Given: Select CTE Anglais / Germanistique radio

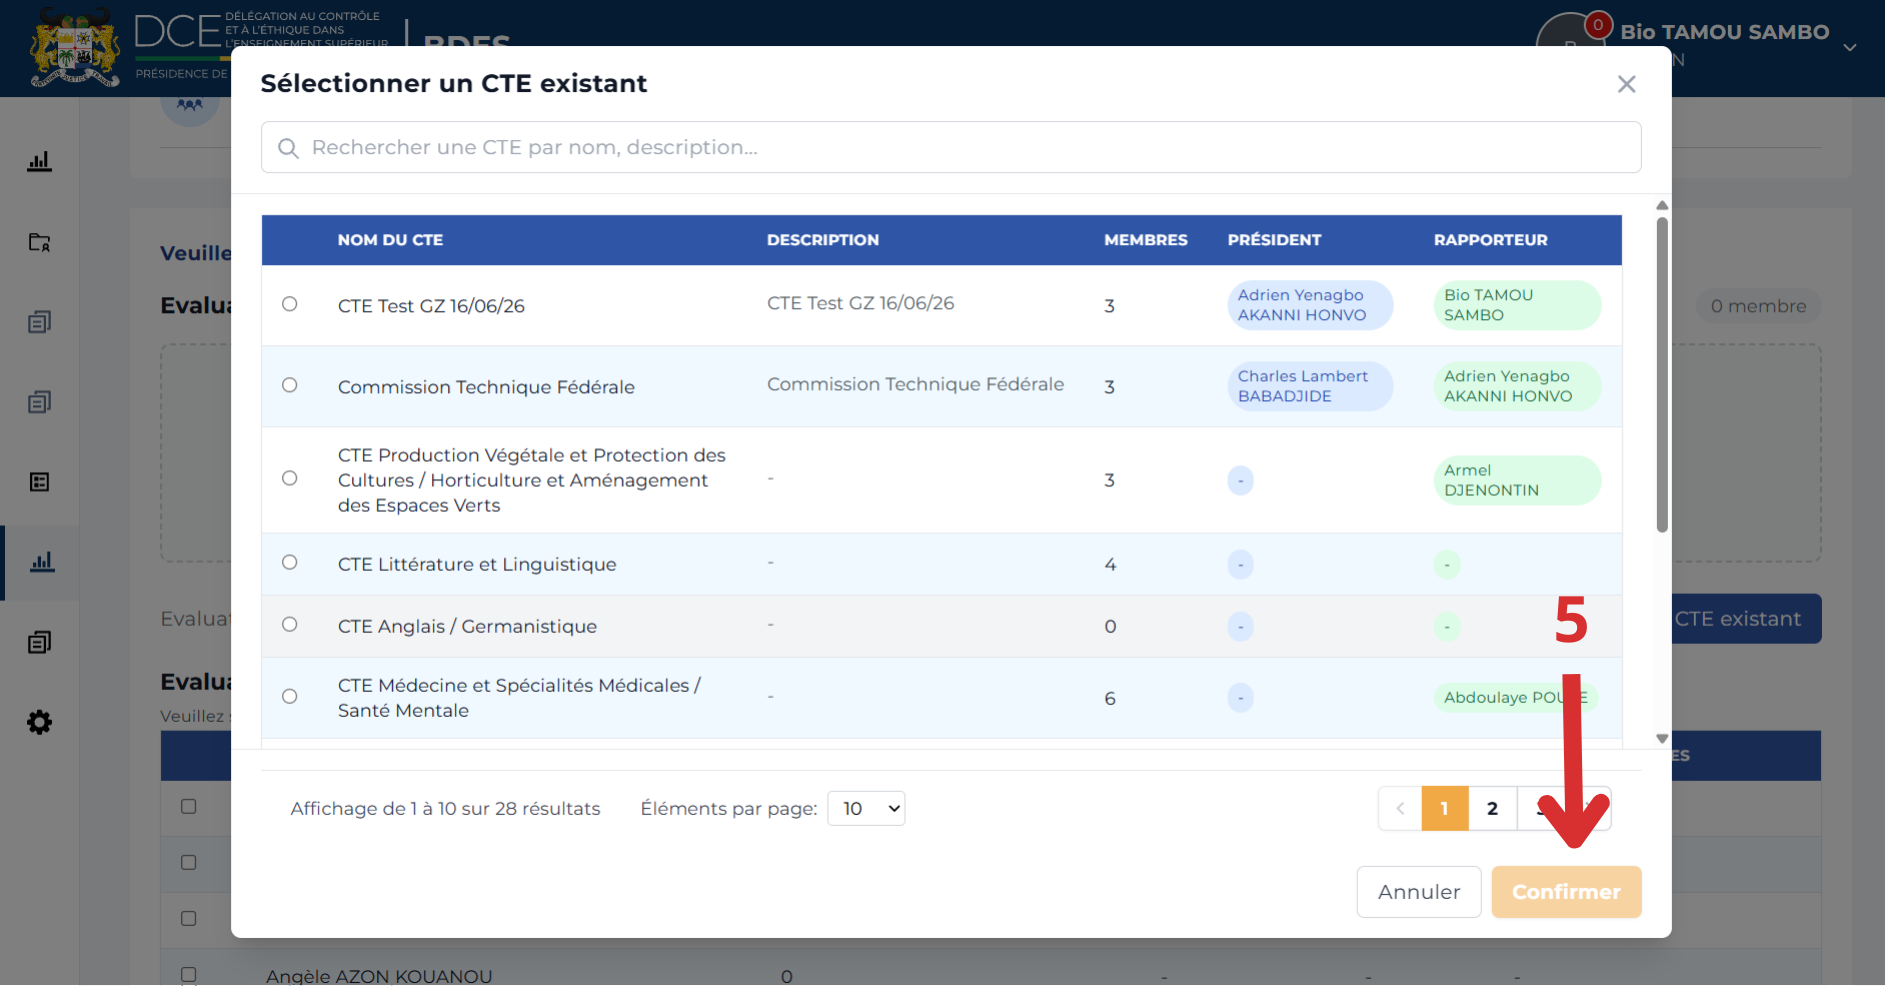Looking at the screenshot, I should [x=290, y=624].
